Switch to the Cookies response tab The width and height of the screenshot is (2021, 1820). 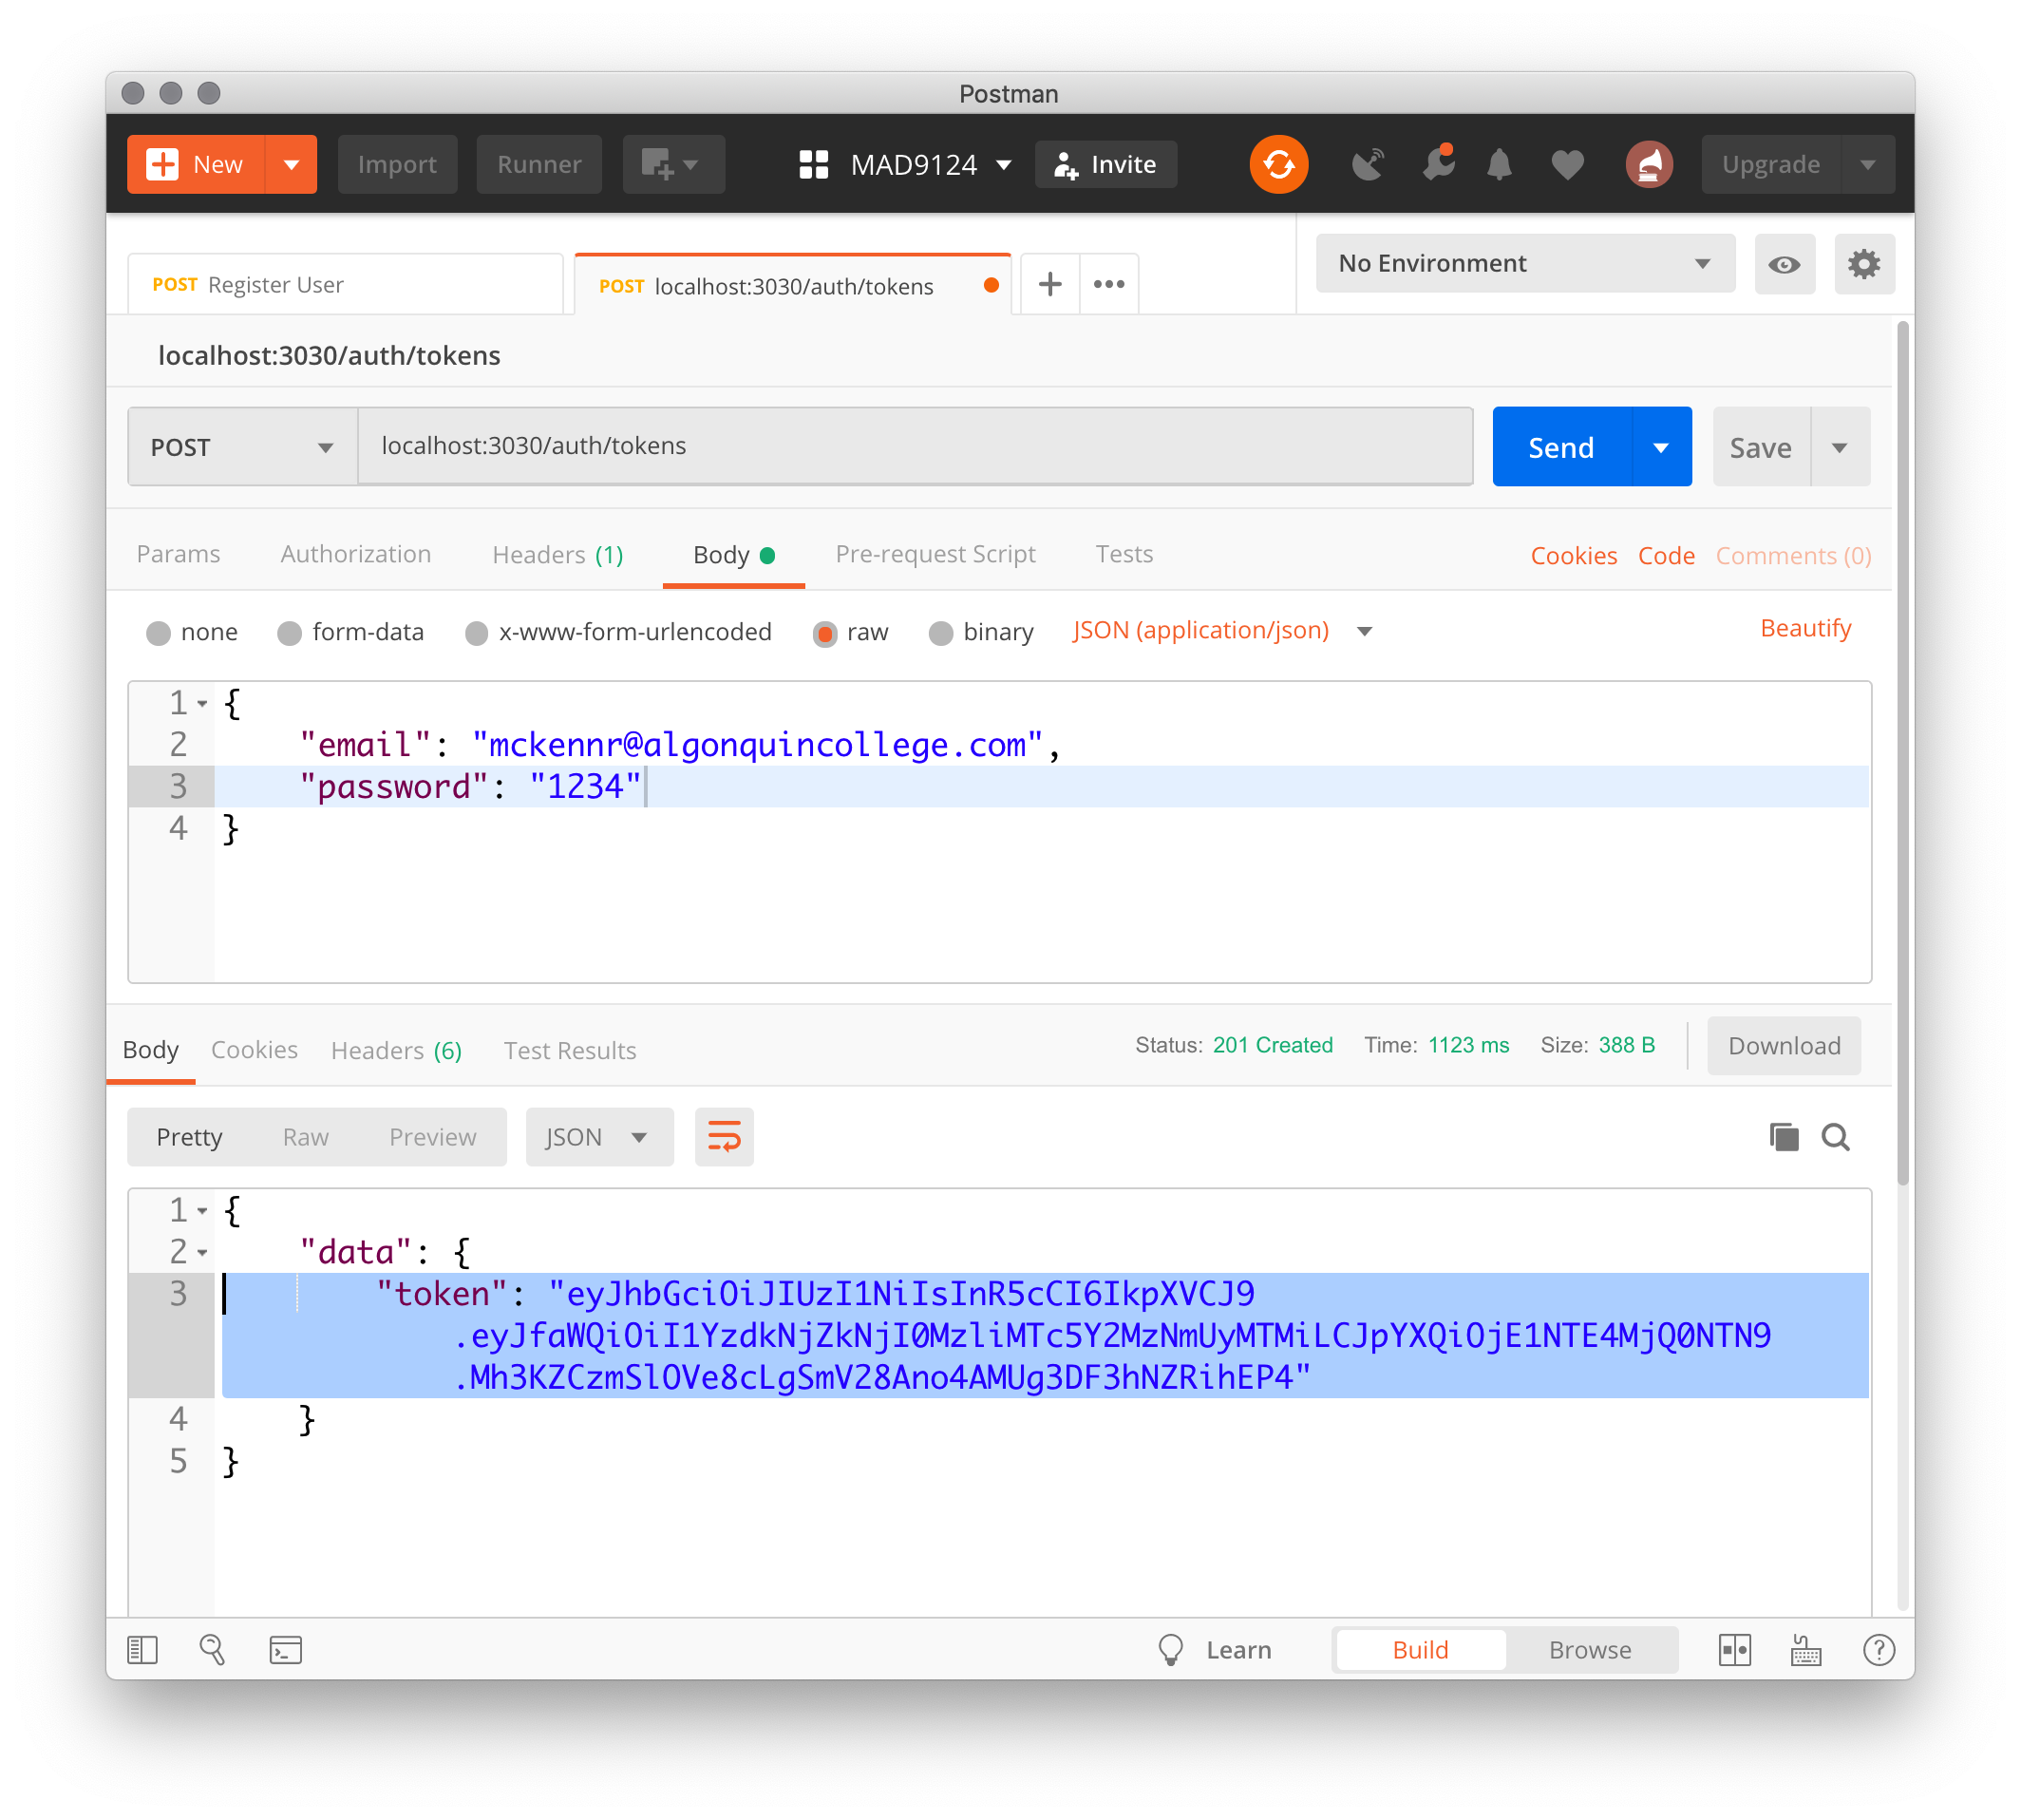253,1051
